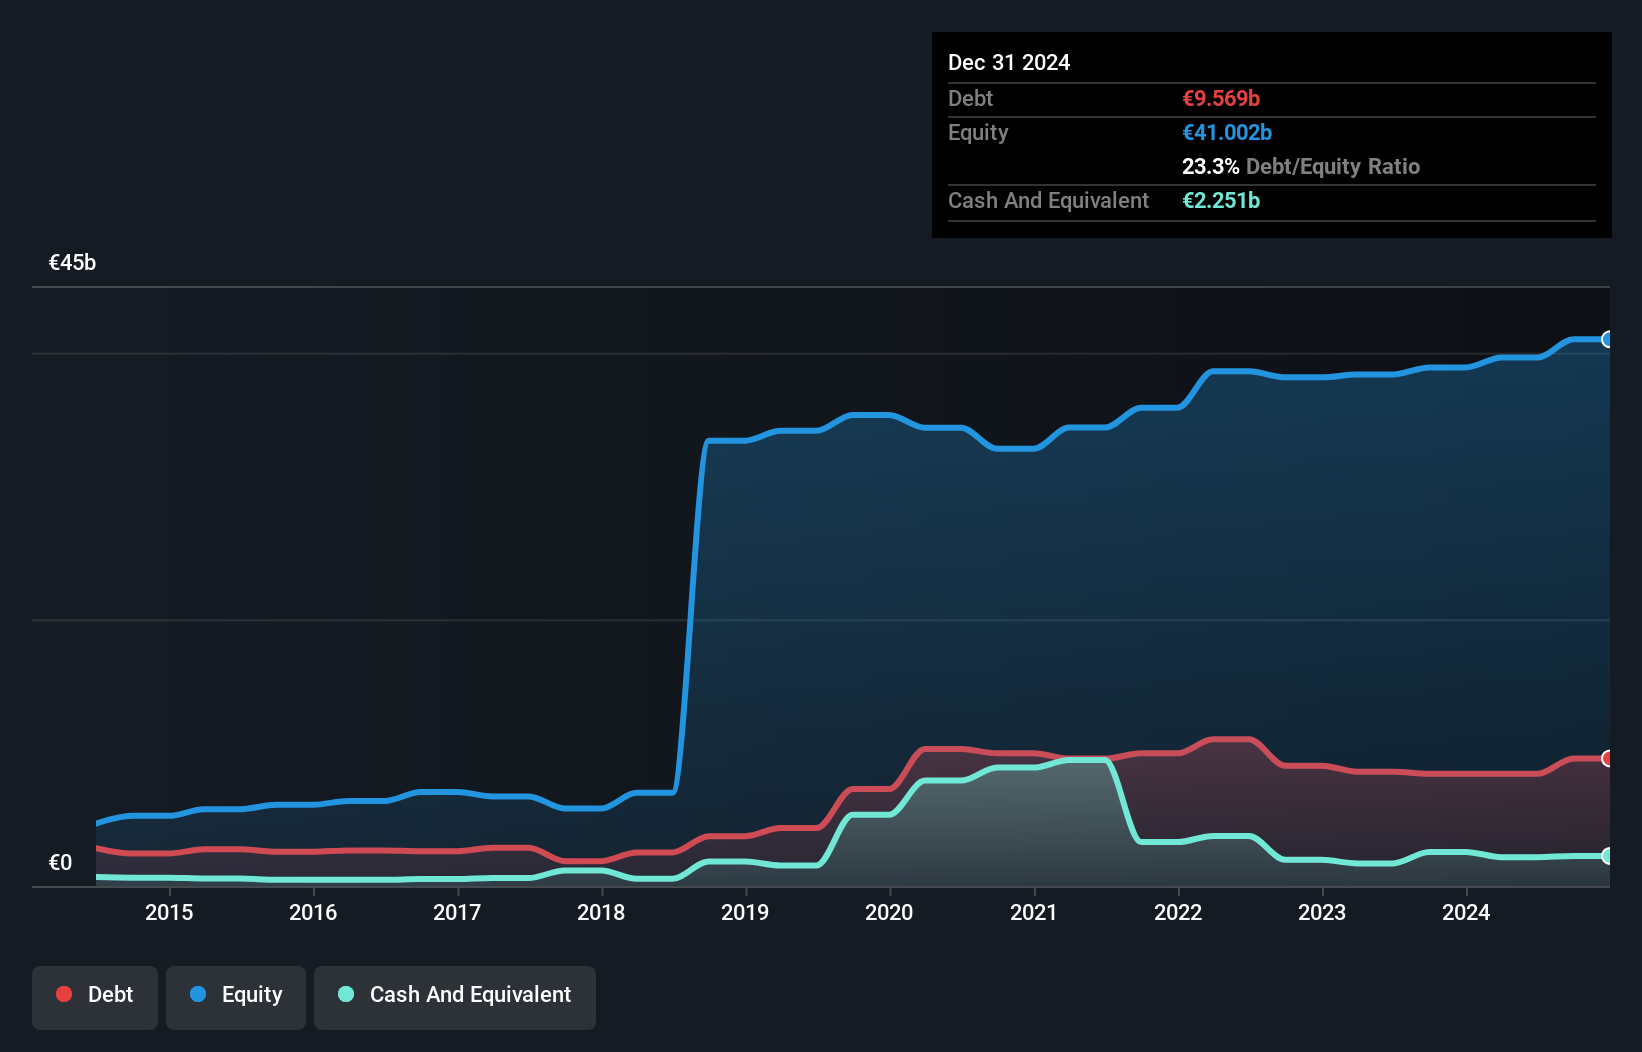Click the €0 y-axis label
1642x1052 pixels.
tap(60, 863)
